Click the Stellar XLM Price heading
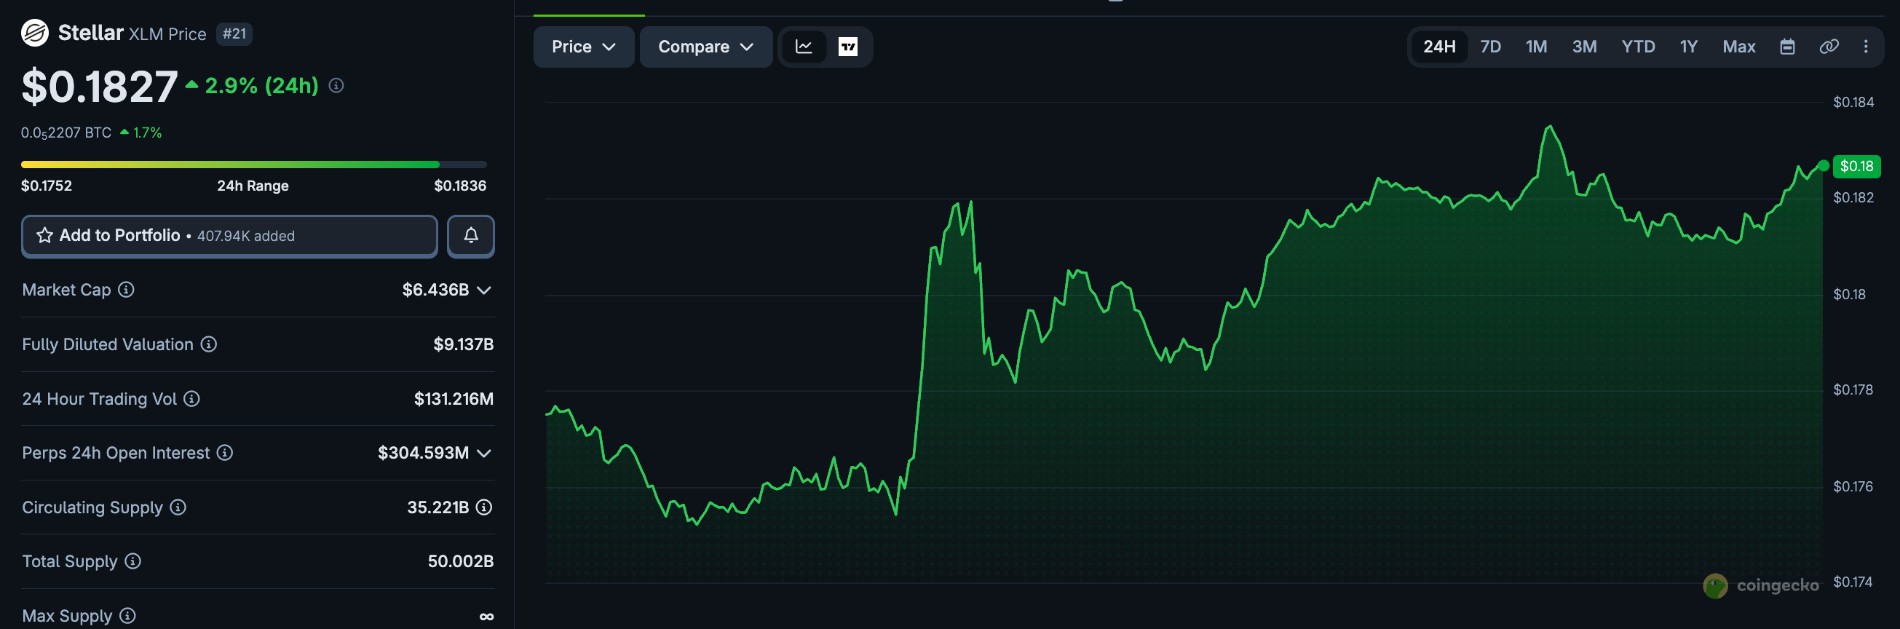The height and width of the screenshot is (629, 1900). pos(132,33)
